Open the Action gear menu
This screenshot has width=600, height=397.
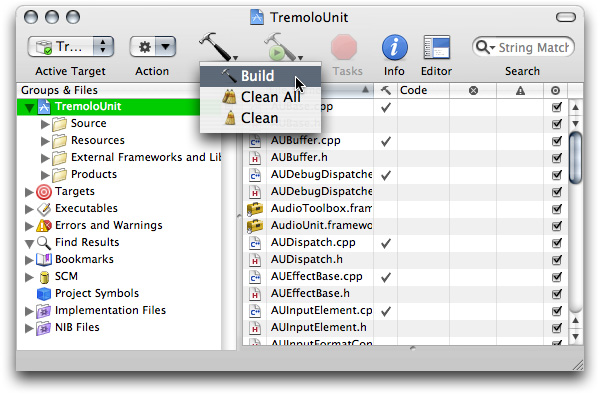[x=153, y=47]
